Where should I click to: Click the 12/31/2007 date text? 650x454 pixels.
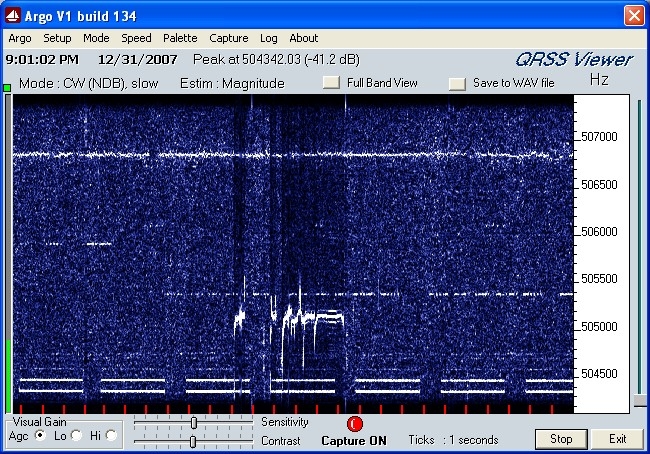[x=138, y=60]
